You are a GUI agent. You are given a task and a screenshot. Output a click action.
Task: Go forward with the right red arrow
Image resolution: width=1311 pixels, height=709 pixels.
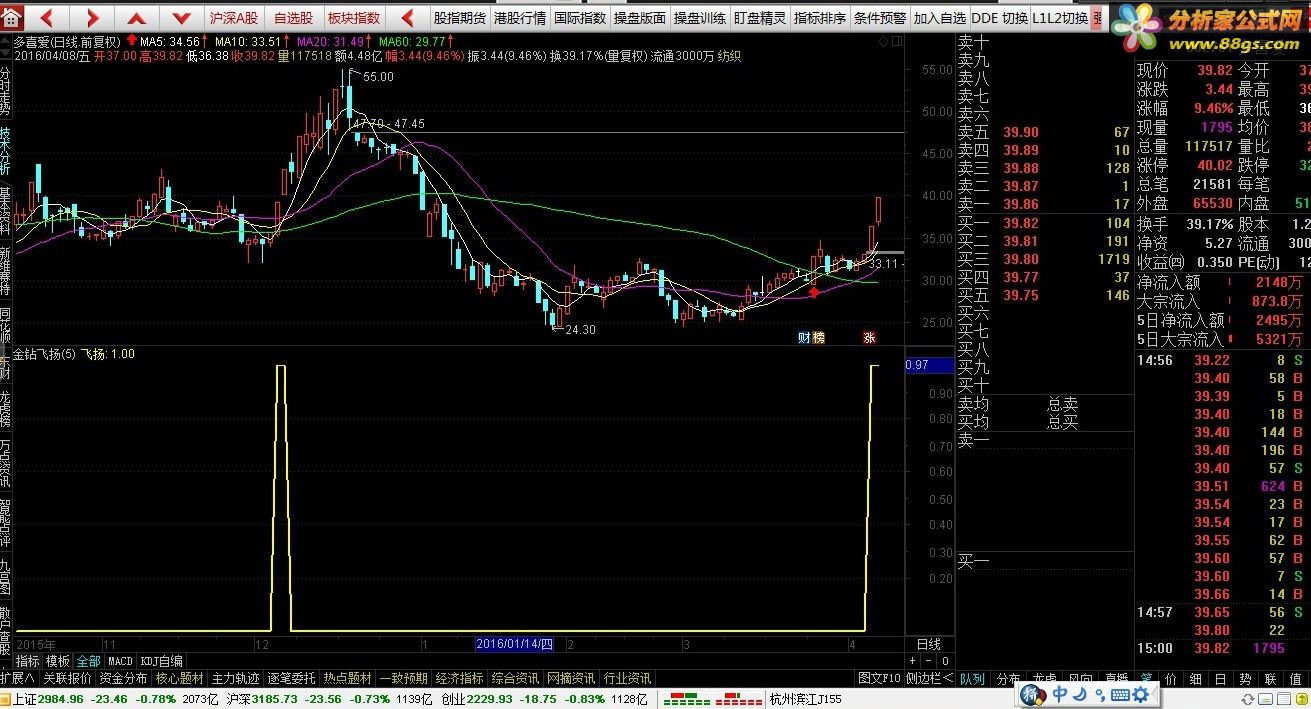coord(93,18)
